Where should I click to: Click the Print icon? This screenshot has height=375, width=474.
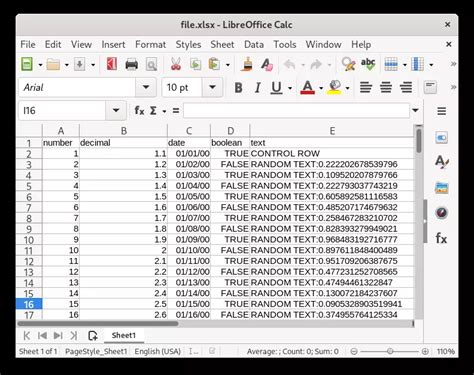pyautogui.click(x=131, y=64)
